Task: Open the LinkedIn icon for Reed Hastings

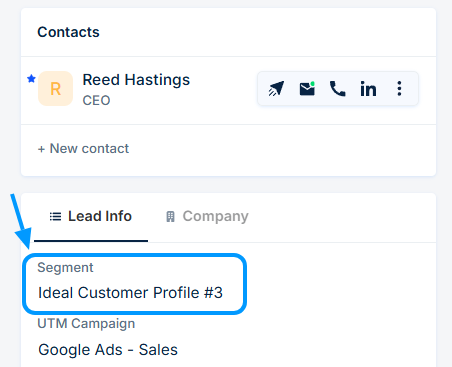Action: click(368, 89)
